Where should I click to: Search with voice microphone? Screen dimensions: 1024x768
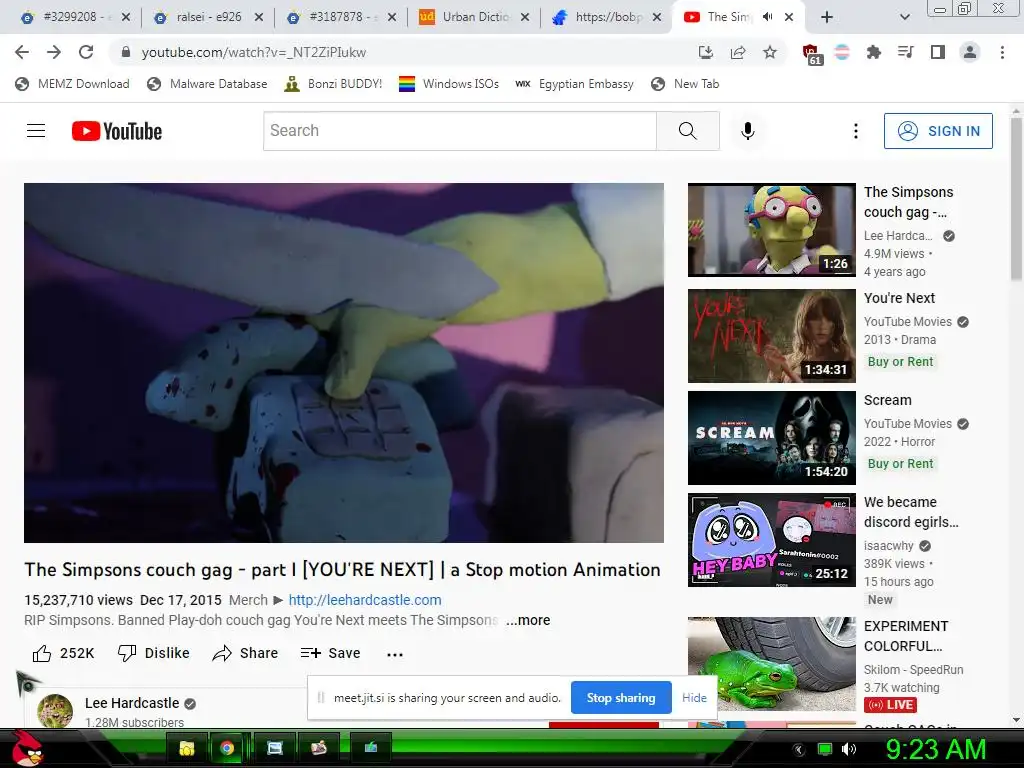(x=748, y=131)
